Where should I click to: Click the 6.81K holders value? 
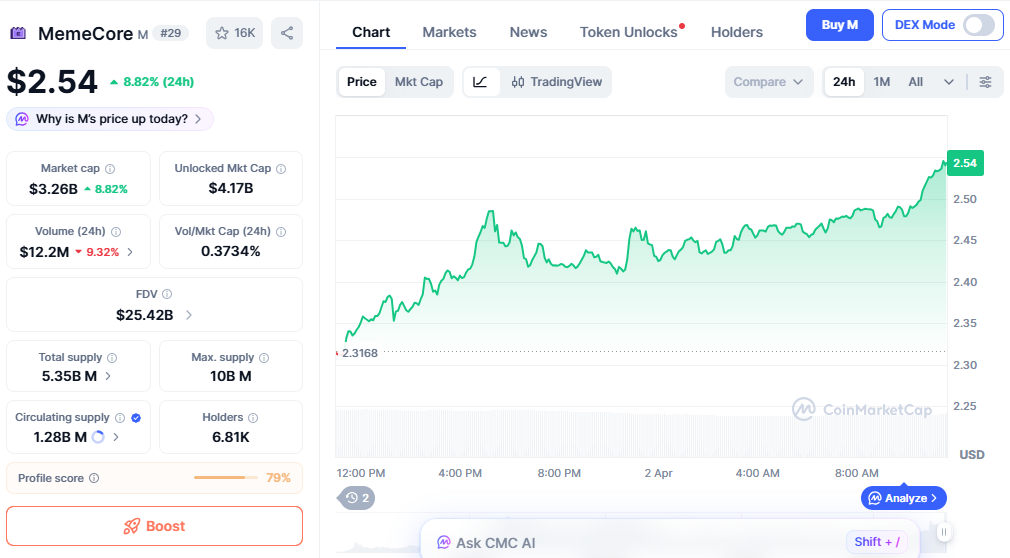pyautogui.click(x=231, y=437)
